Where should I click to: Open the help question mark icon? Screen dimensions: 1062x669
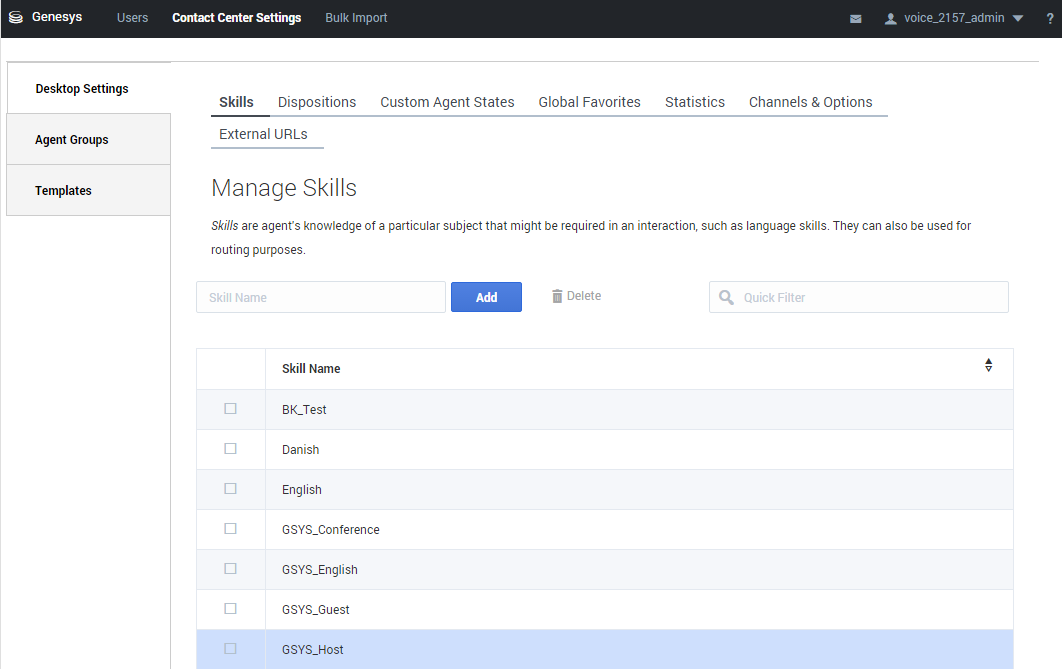click(1049, 18)
